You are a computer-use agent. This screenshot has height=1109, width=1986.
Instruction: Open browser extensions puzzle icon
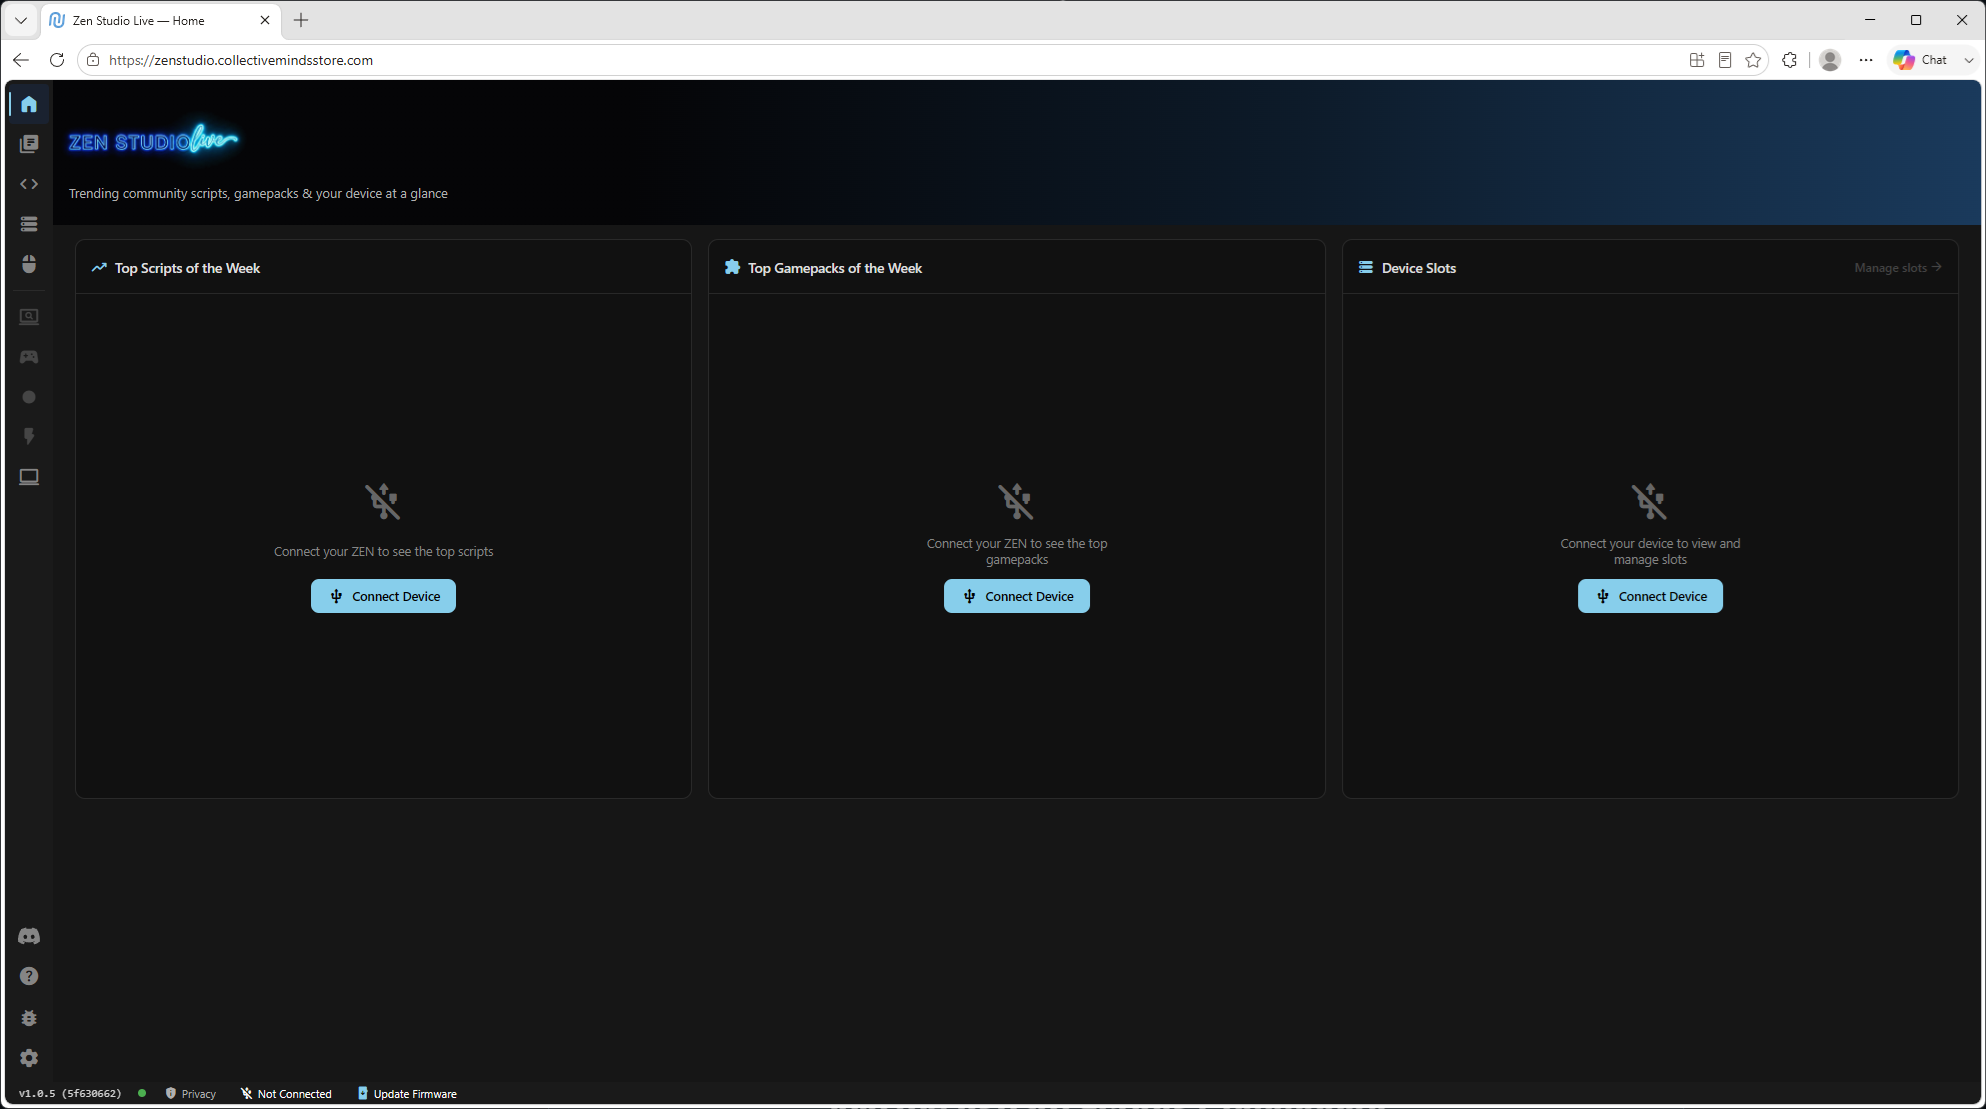coord(1790,60)
